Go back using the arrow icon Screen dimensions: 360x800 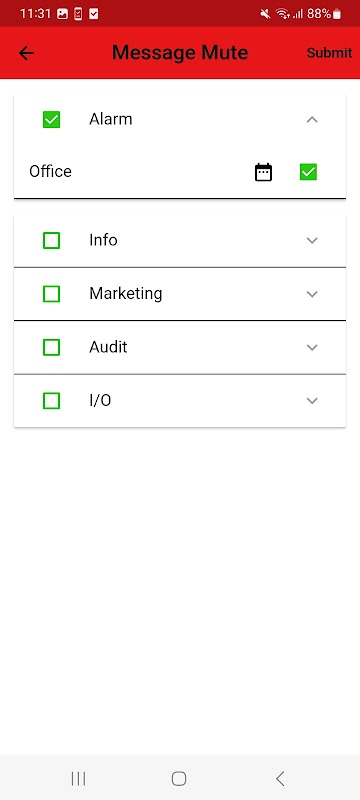26,53
